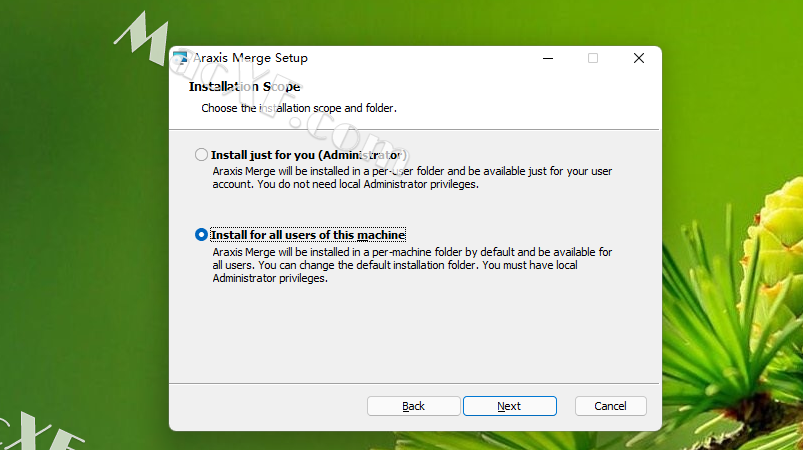Click the 'Araxis Merge Setup' title text
The height and width of the screenshot is (450, 803).
click(x=250, y=58)
